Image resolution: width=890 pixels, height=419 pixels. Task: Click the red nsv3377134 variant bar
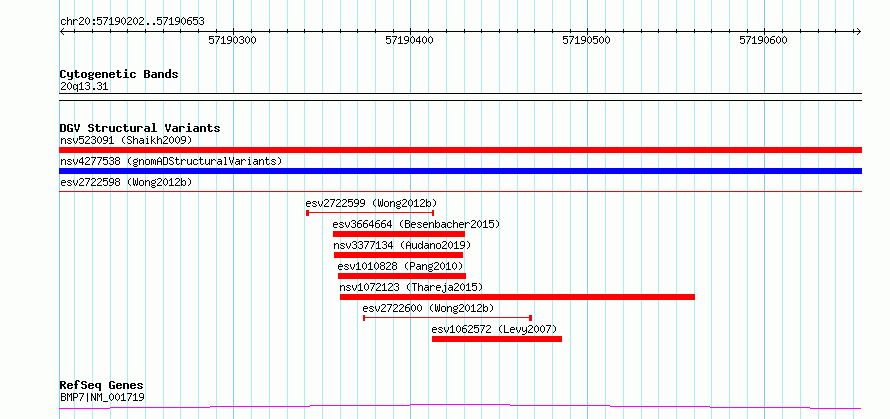(398, 255)
